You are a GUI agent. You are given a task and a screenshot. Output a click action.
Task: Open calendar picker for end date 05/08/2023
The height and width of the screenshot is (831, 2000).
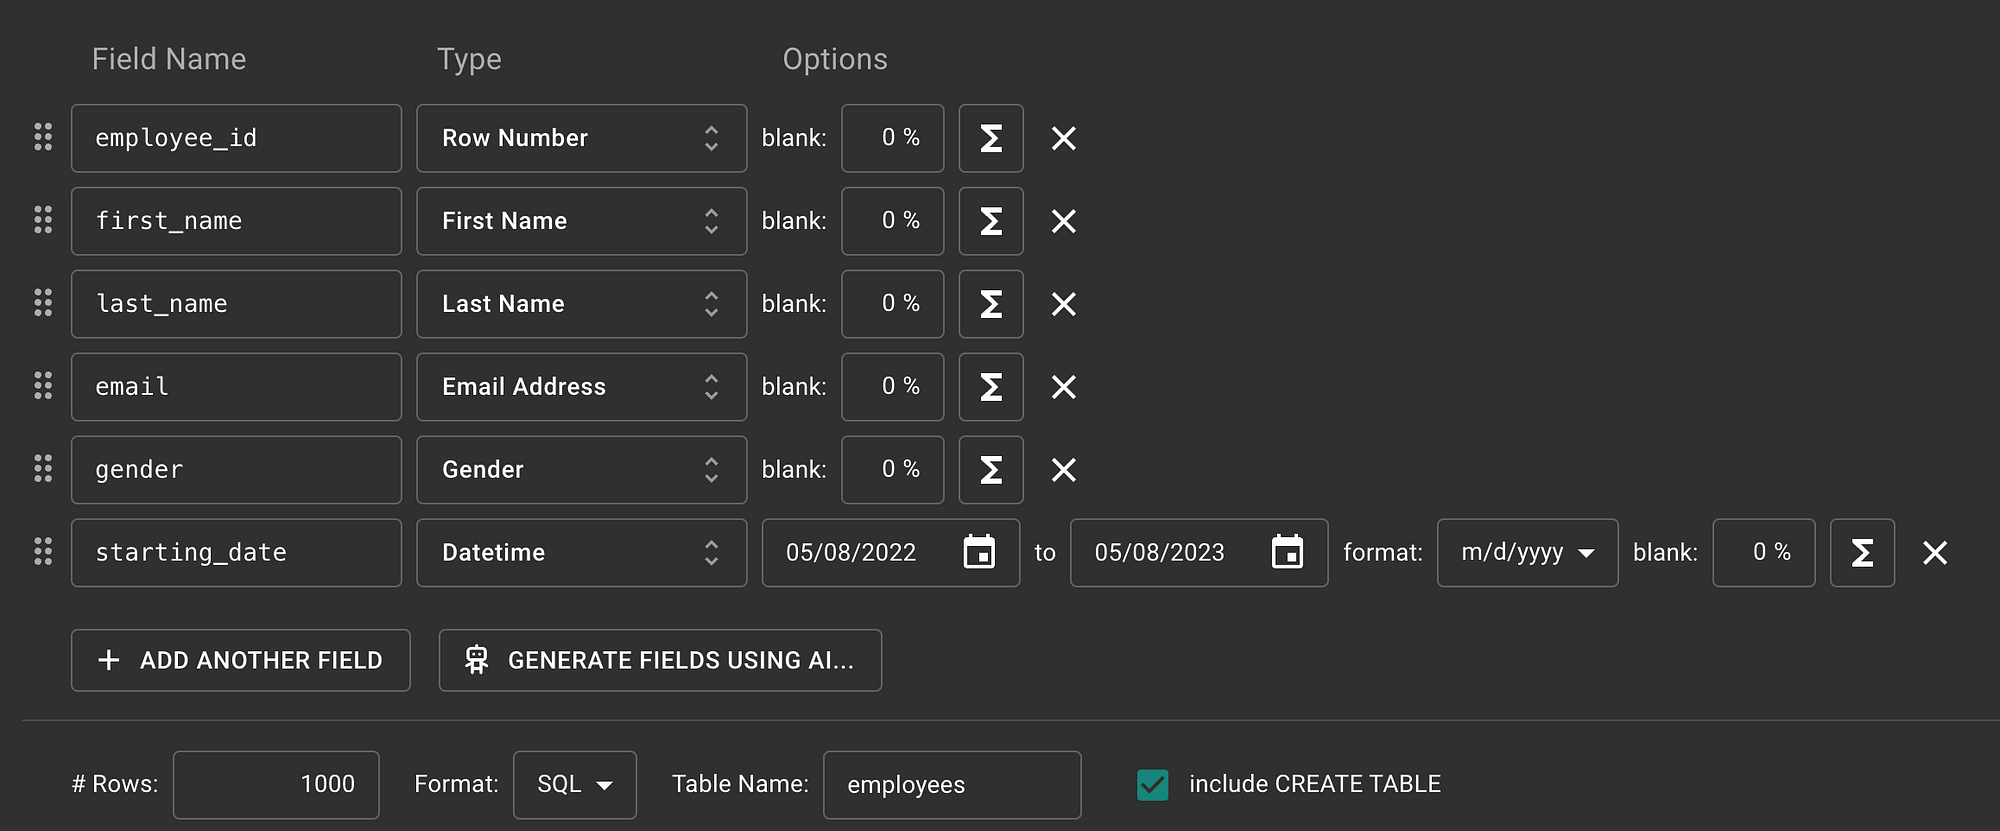click(1287, 552)
